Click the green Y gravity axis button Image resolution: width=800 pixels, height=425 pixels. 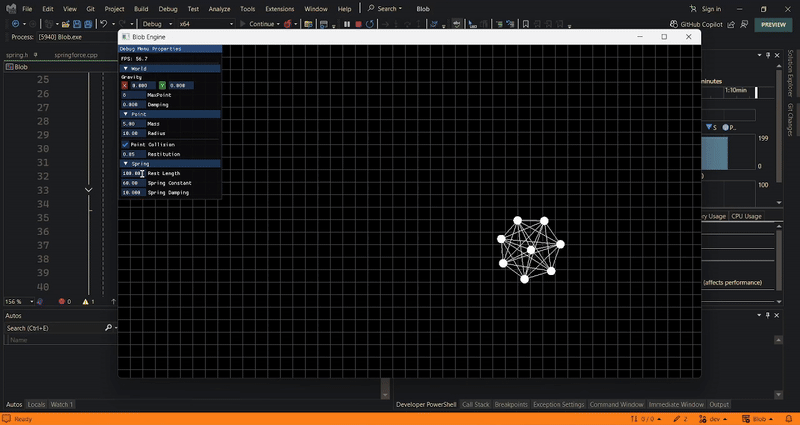(162, 86)
